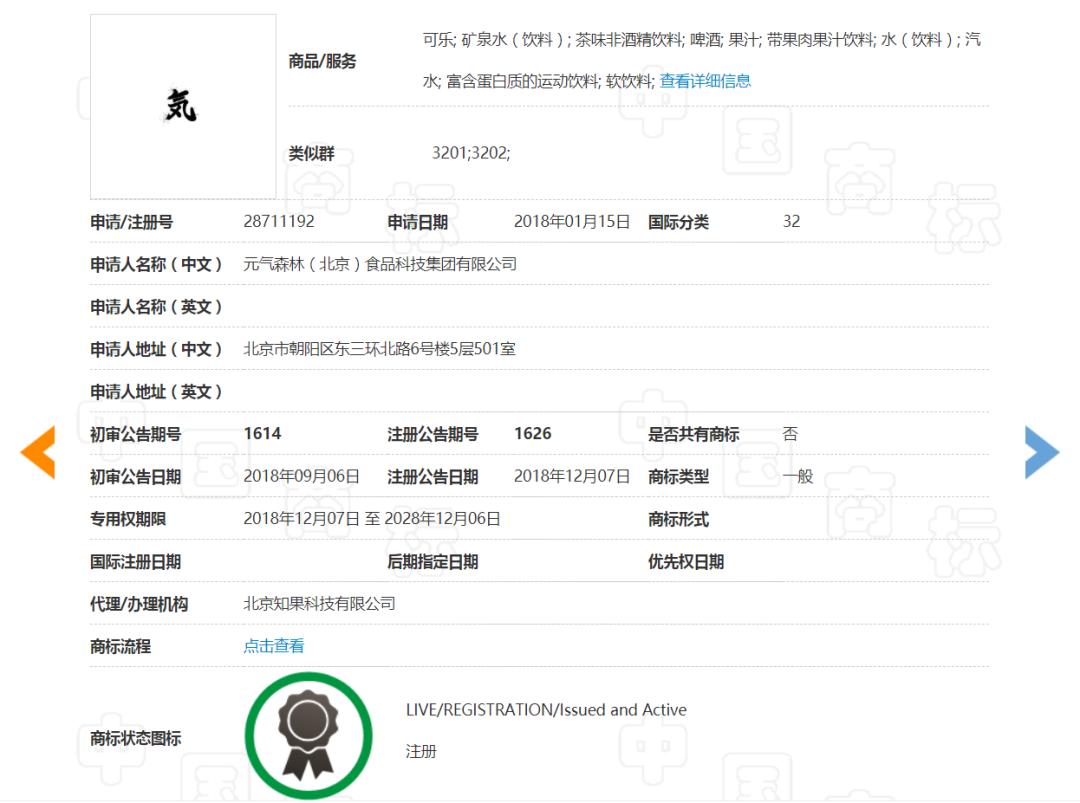
Task: Click the registration announcement issue number 1626
Action: [532, 433]
